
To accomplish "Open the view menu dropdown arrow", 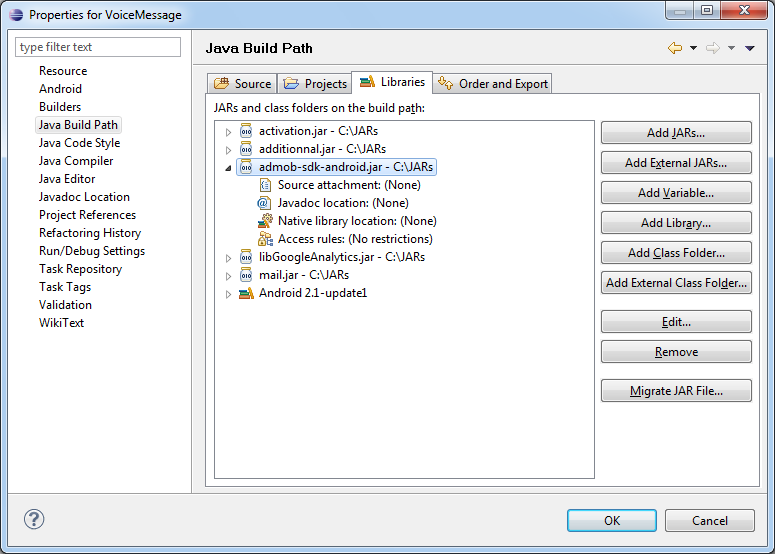I will point(750,48).
